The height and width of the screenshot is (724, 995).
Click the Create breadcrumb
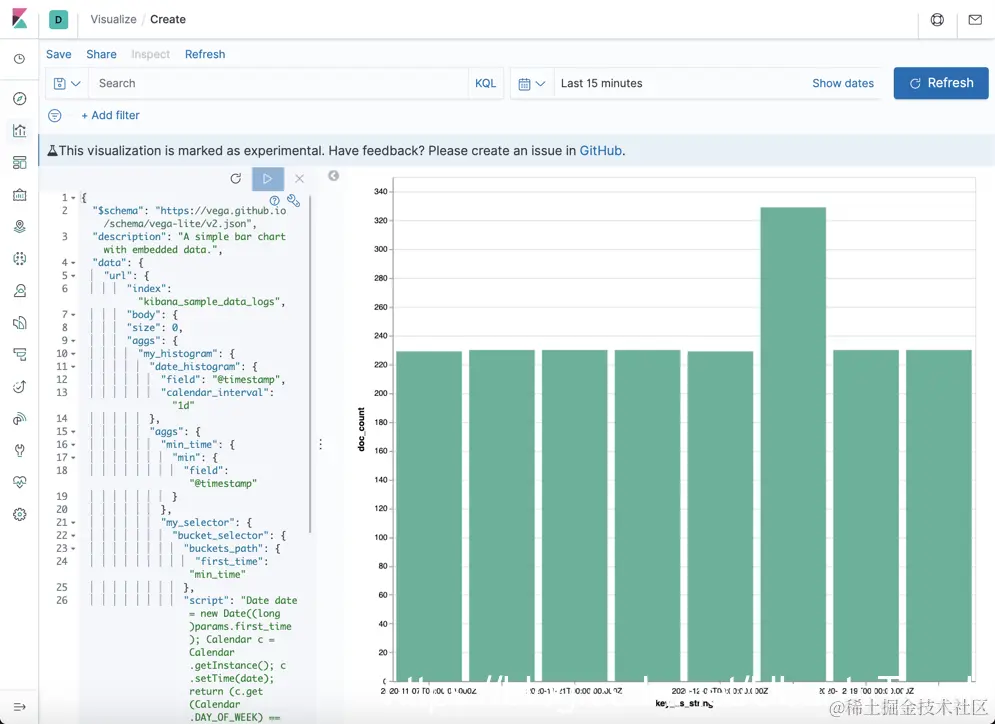click(x=168, y=19)
